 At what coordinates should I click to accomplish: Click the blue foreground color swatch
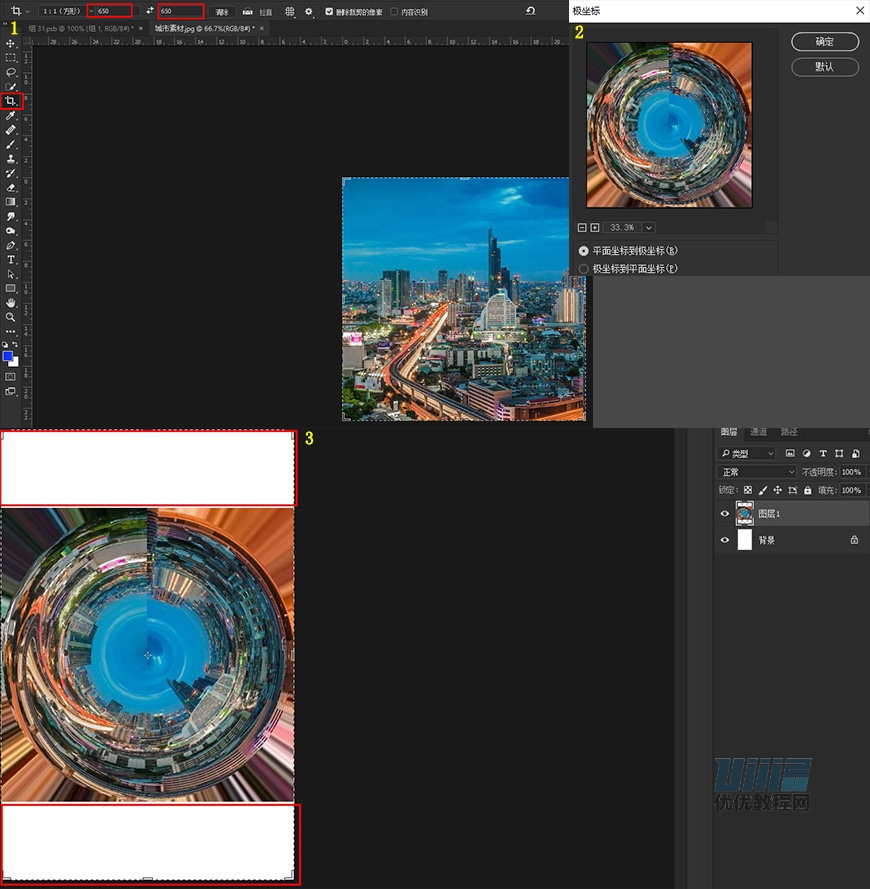coord(8,356)
